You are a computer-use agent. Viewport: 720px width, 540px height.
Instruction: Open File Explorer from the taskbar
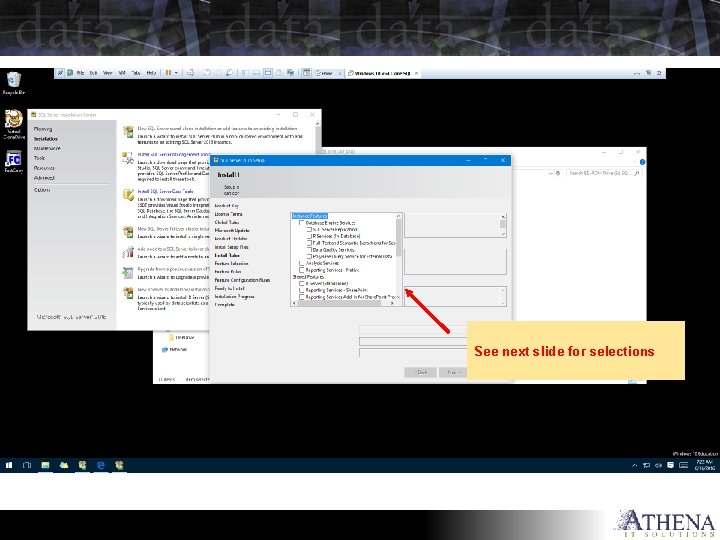(x=45, y=465)
